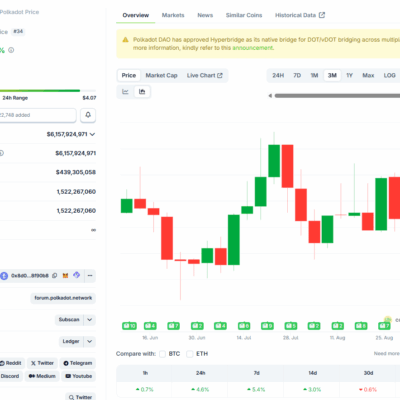This screenshot has width=400, height=400.
Task: Open the news marker above 14. Jul
Action: point(244,326)
